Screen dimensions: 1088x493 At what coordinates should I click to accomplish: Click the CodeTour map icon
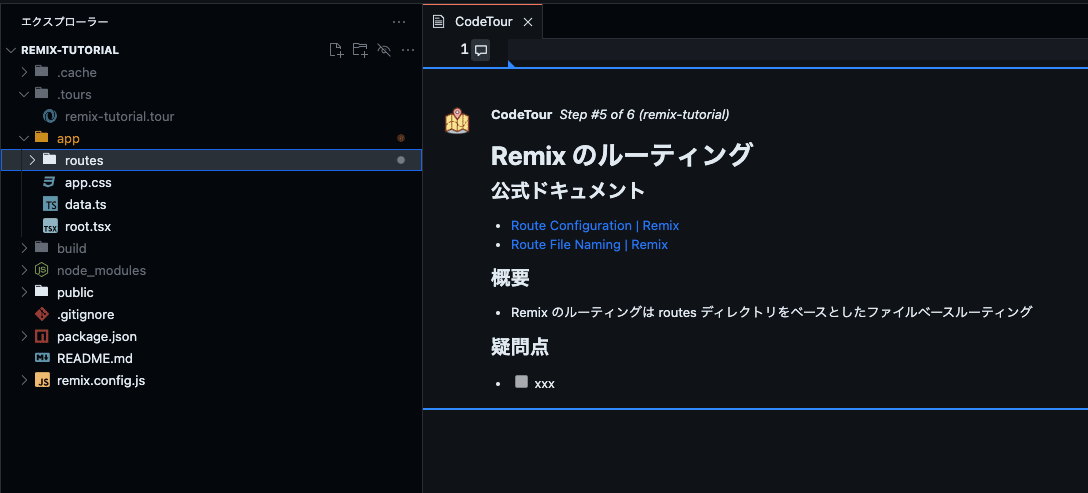457,122
